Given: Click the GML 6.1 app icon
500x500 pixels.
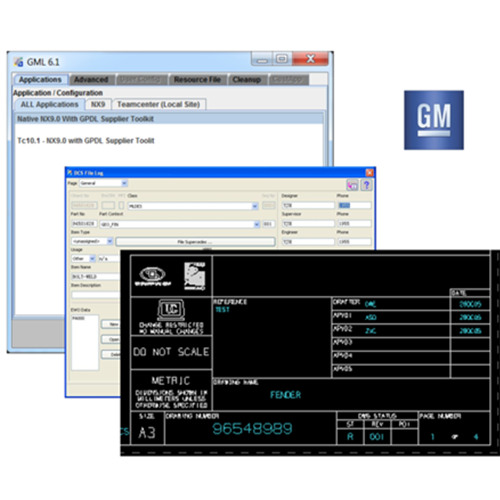Looking at the screenshot, I should click(18, 62).
